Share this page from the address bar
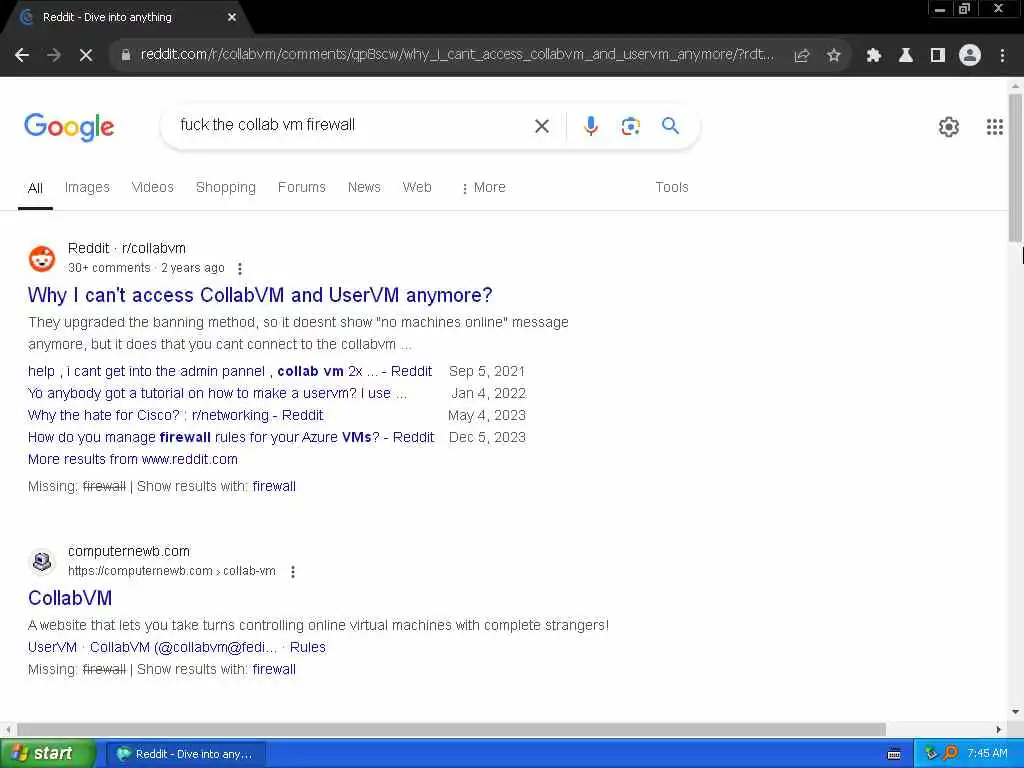The image size is (1024, 768). 802,56
